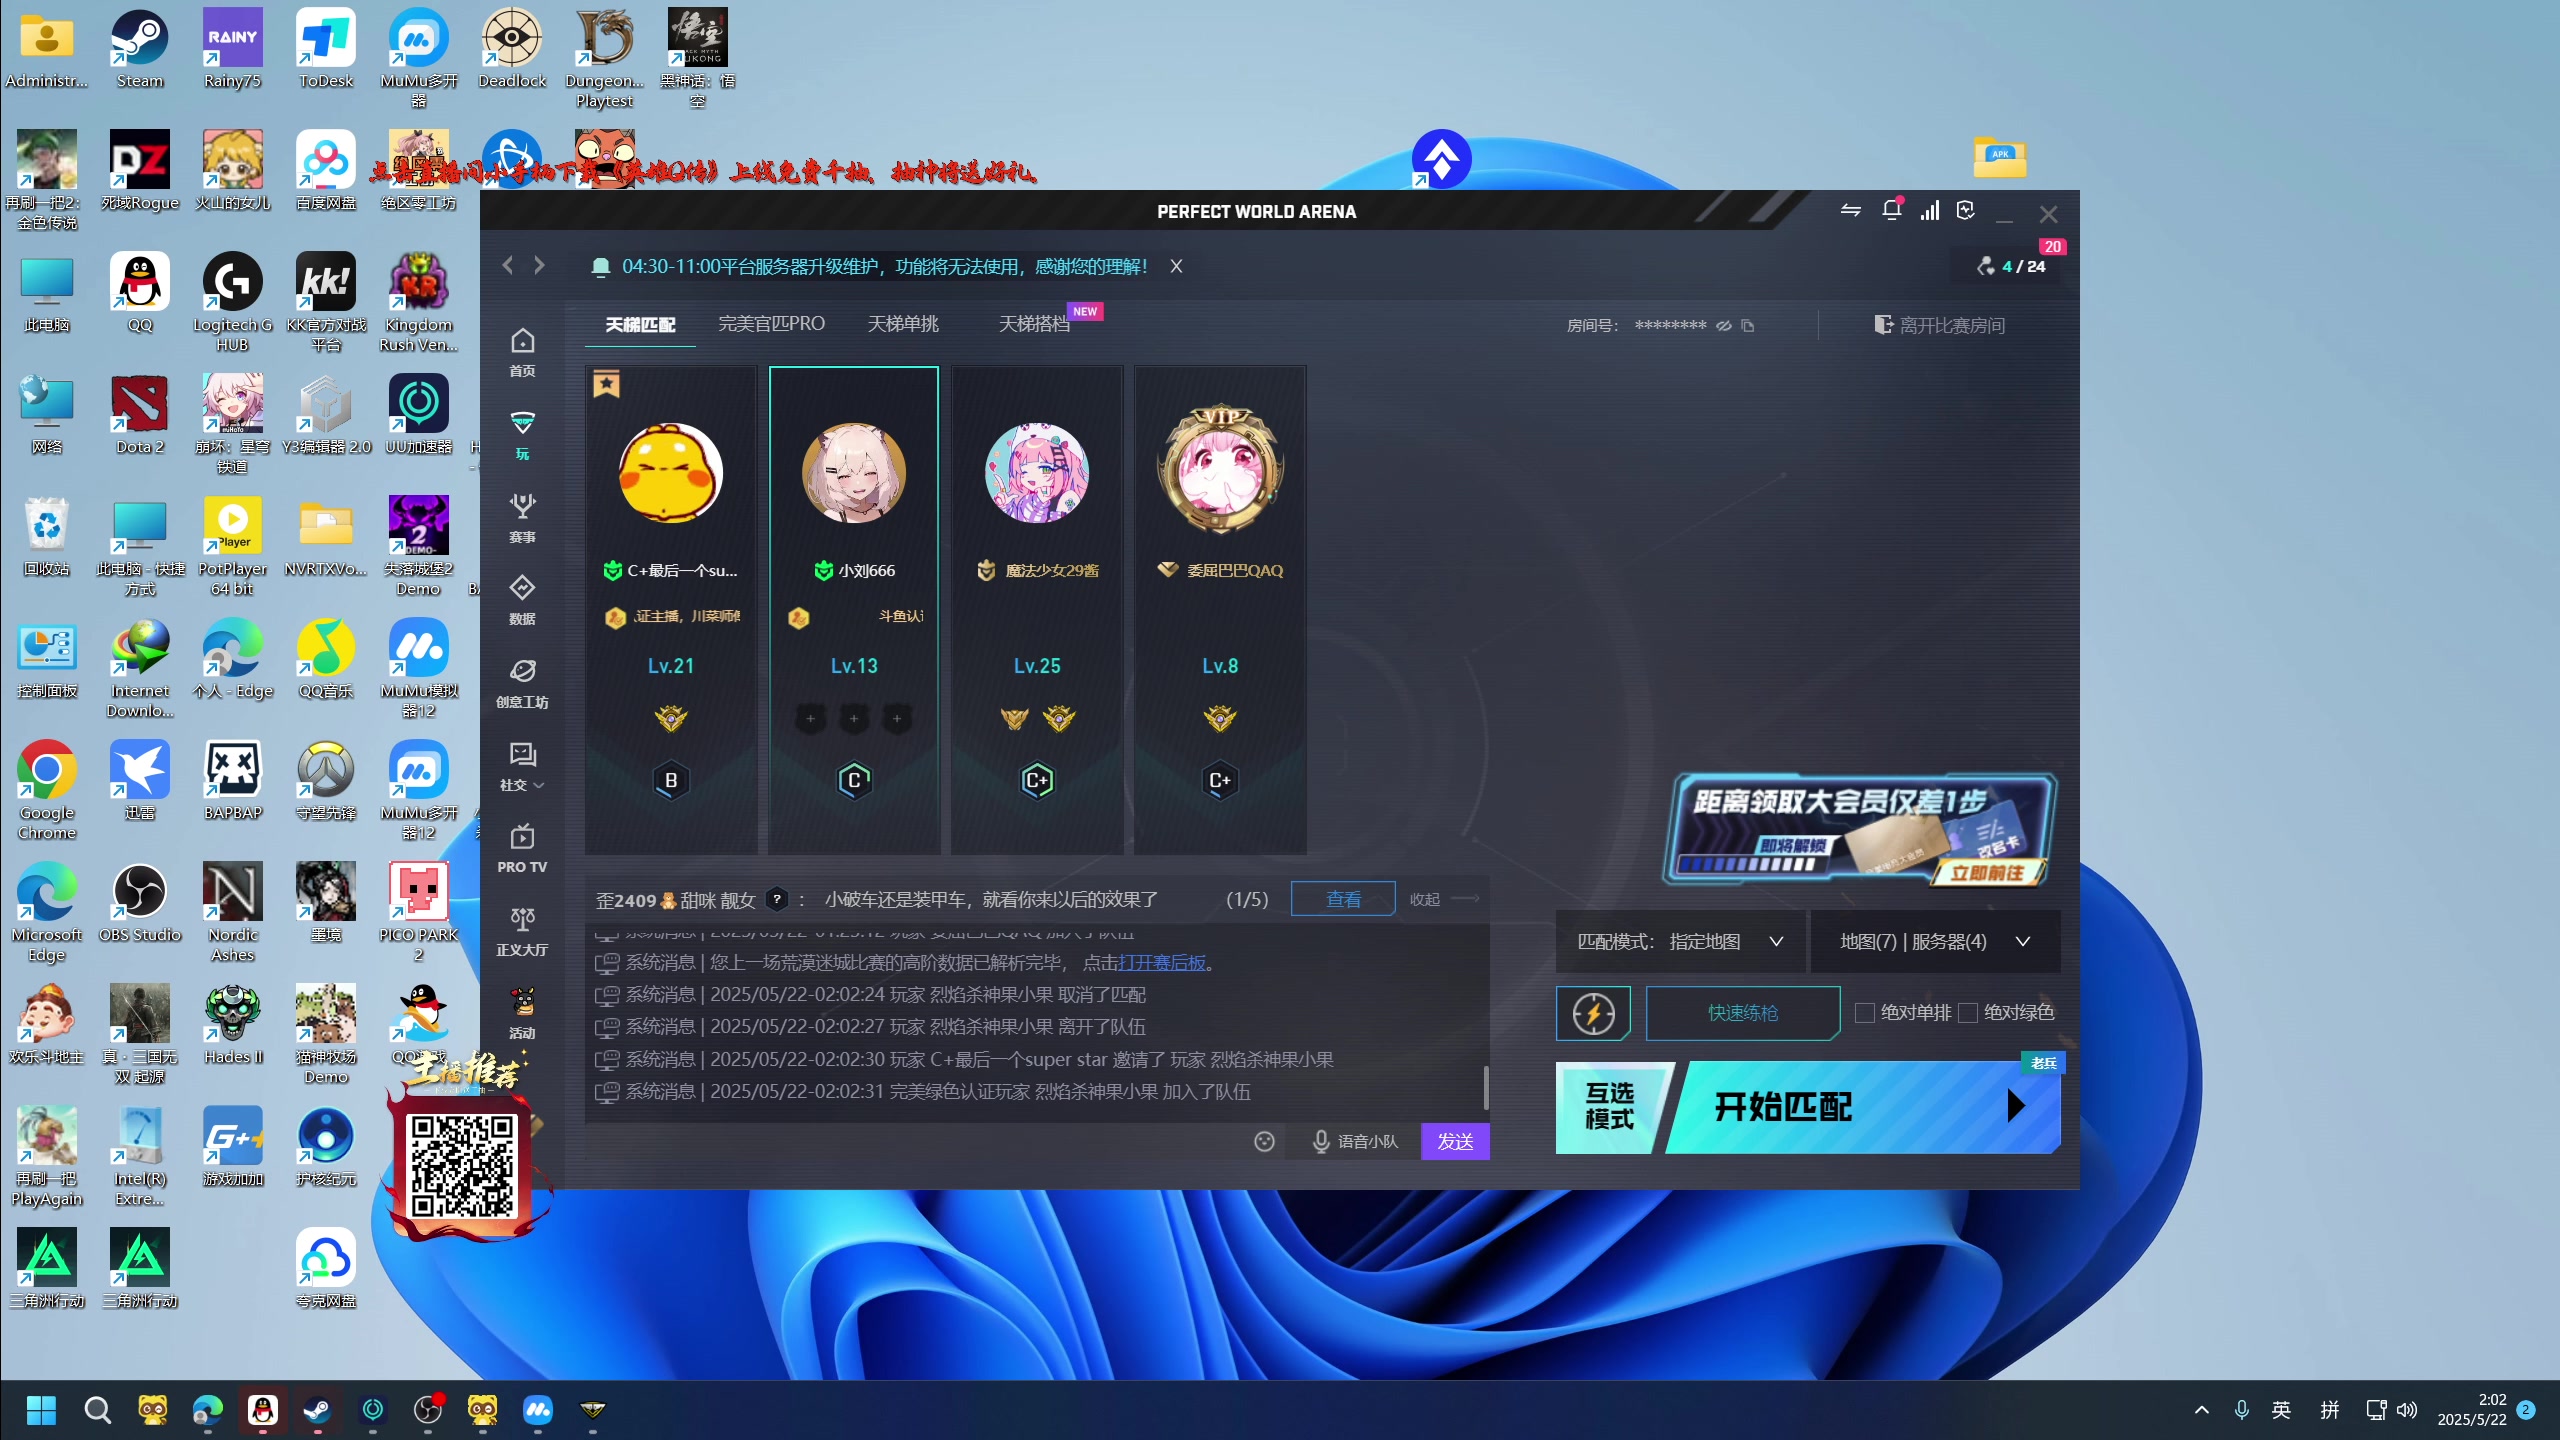2560x1440 pixels.
Task: Open the online friends 4/24 counter
Action: click(2013, 266)
